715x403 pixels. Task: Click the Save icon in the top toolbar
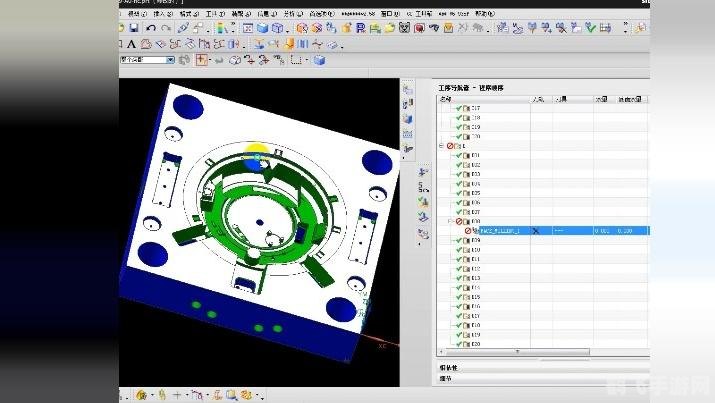tap(134, 28)
